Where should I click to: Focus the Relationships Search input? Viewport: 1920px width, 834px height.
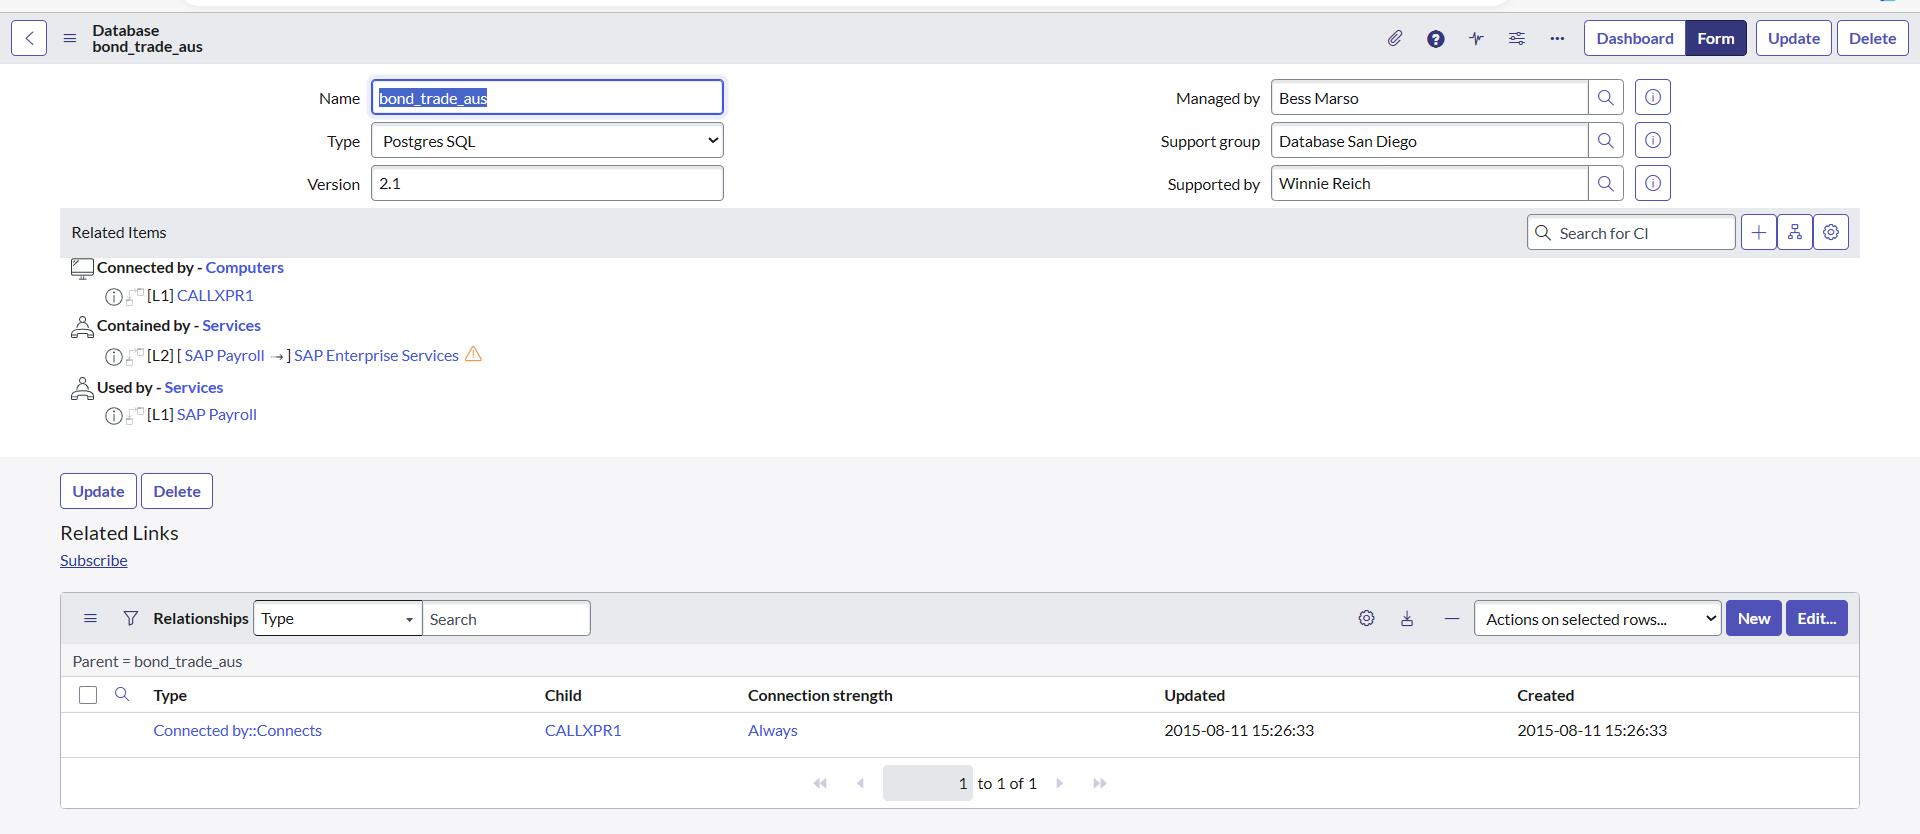[x=506, y=619]
